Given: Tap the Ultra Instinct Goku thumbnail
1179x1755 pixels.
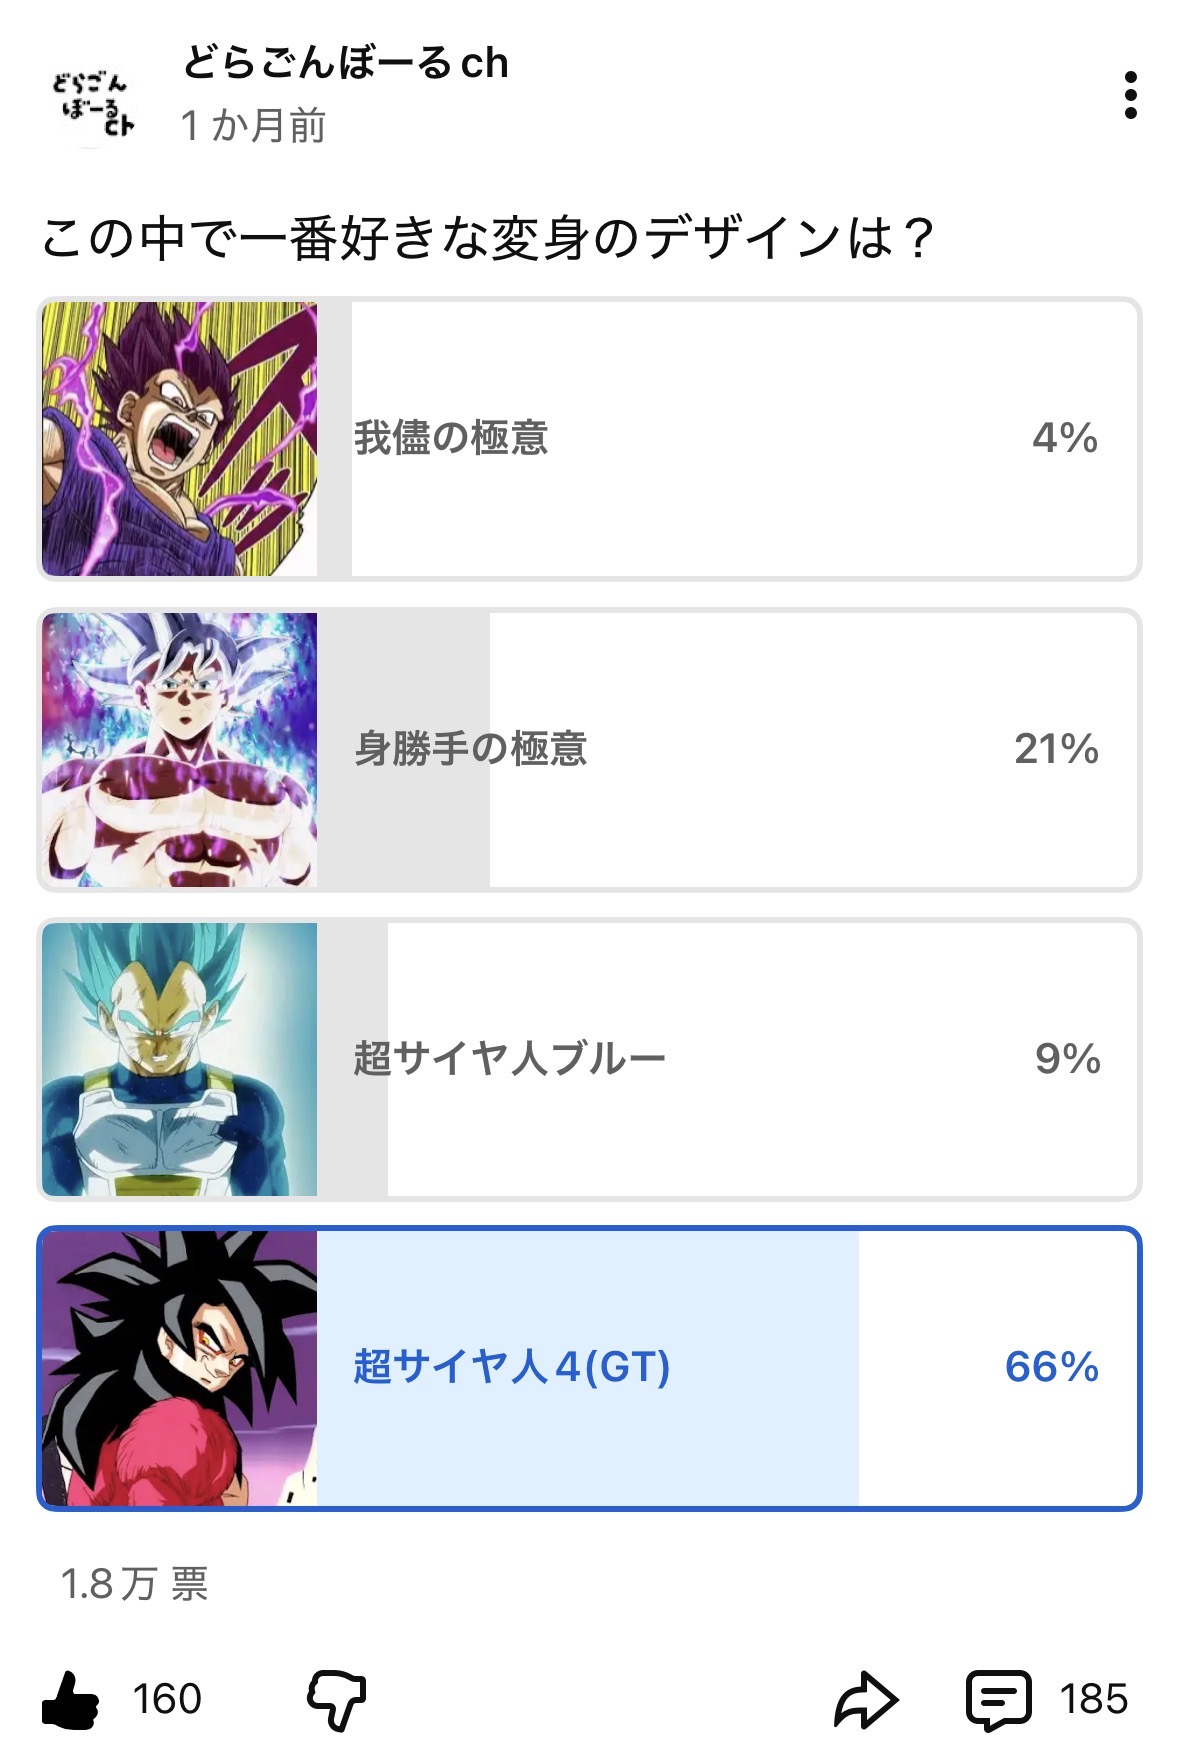Looking at the screenshot, I should pyautogui.click(x=180, y=750).
